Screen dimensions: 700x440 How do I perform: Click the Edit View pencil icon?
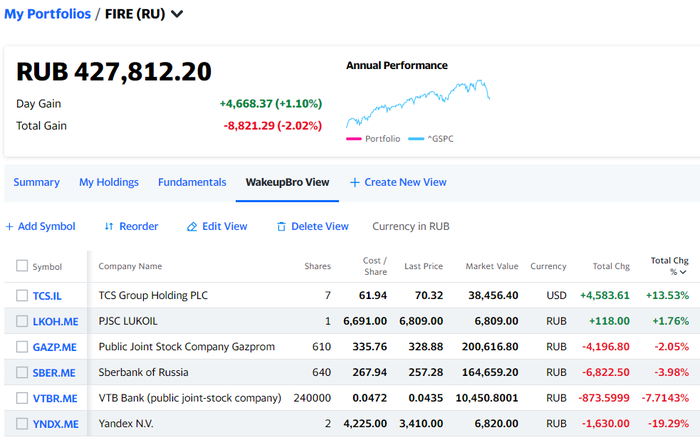[x=192, y=227]
